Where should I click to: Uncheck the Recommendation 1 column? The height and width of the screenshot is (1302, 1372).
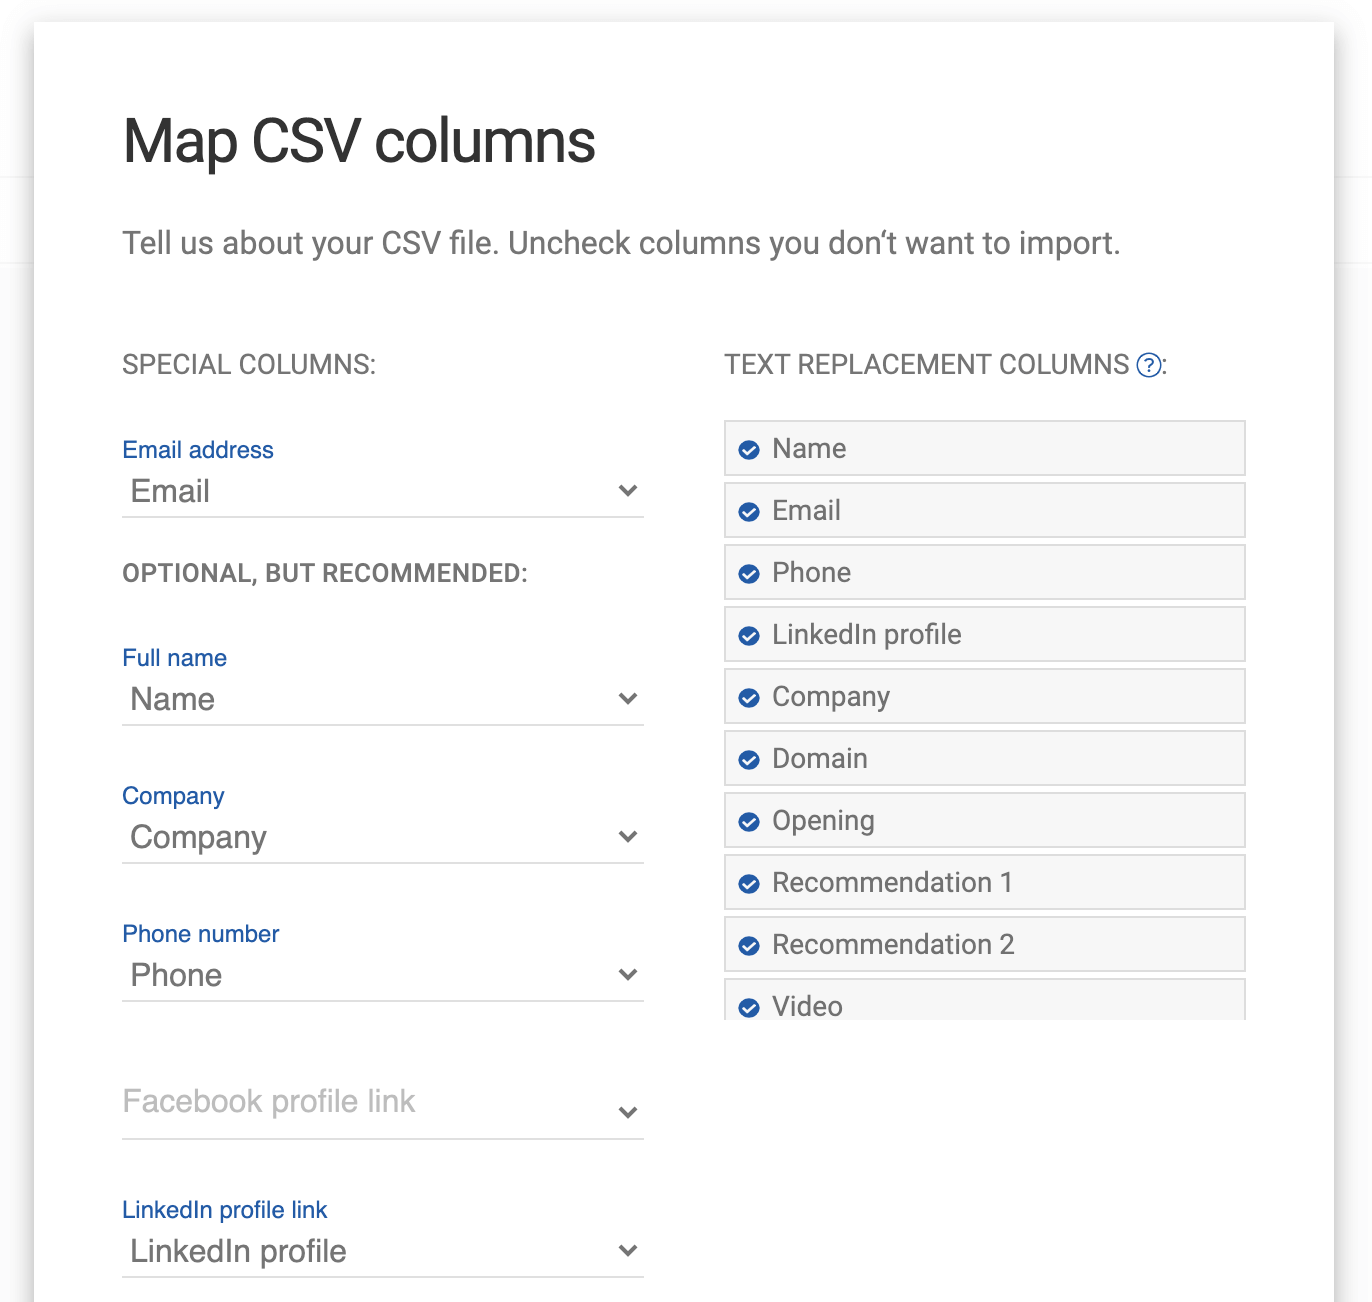coord(749,884)
